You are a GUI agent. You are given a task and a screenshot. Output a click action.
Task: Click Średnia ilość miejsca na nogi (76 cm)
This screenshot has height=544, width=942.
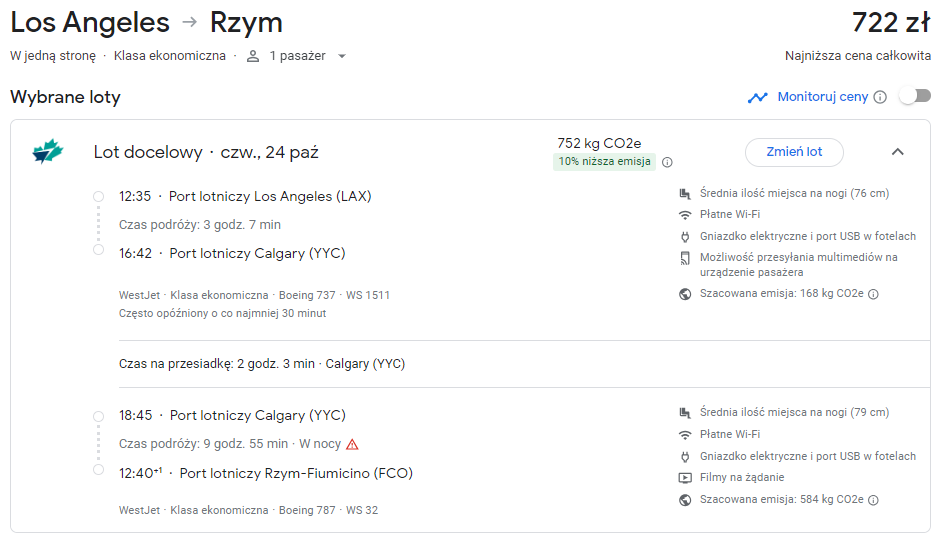[794, 193]
